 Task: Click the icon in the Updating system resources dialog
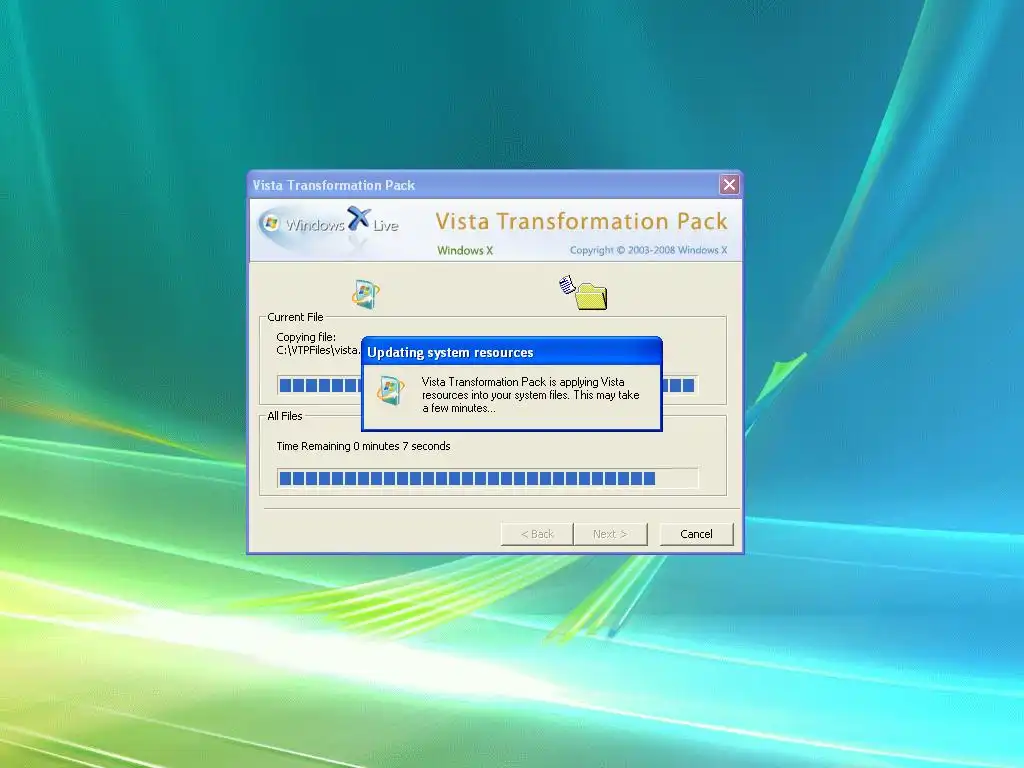click(390, 391)
